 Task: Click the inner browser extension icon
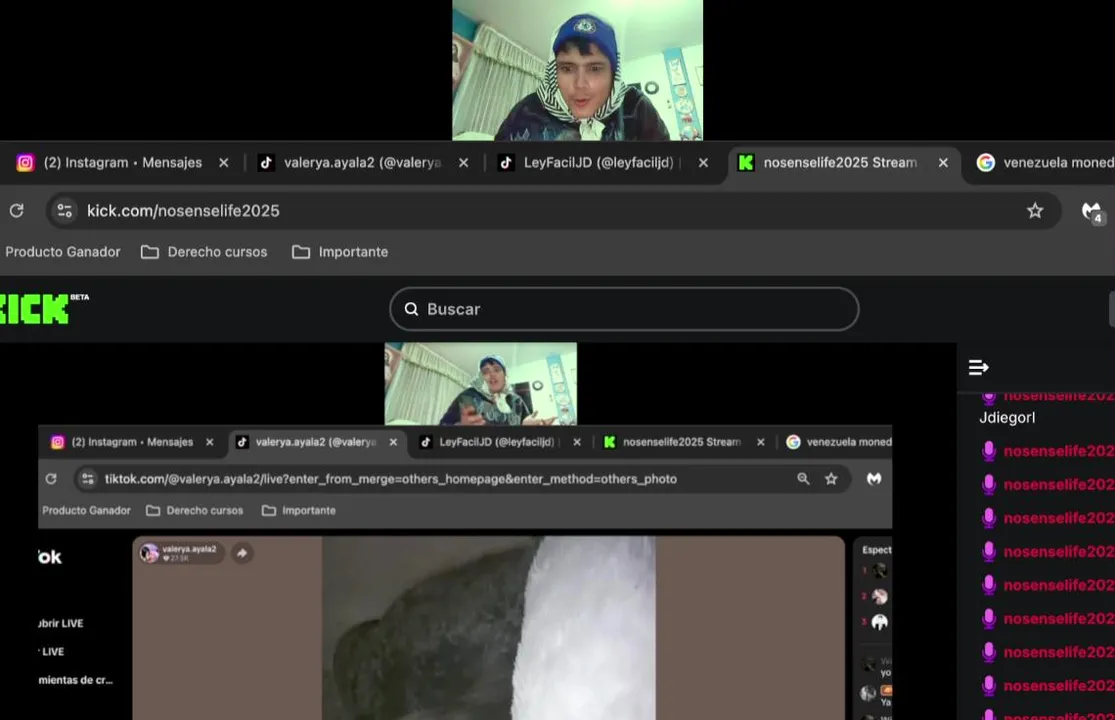874,479
